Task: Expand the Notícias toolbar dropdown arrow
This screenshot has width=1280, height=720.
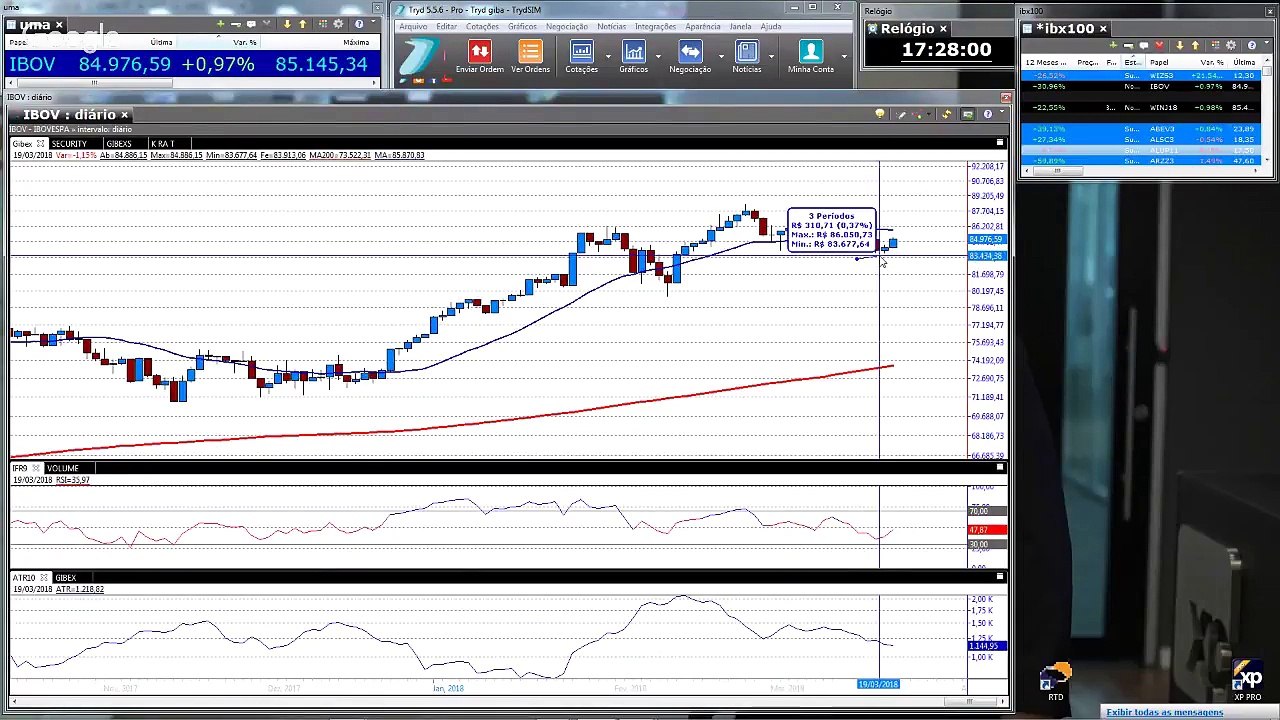Action: coord(770,56)
